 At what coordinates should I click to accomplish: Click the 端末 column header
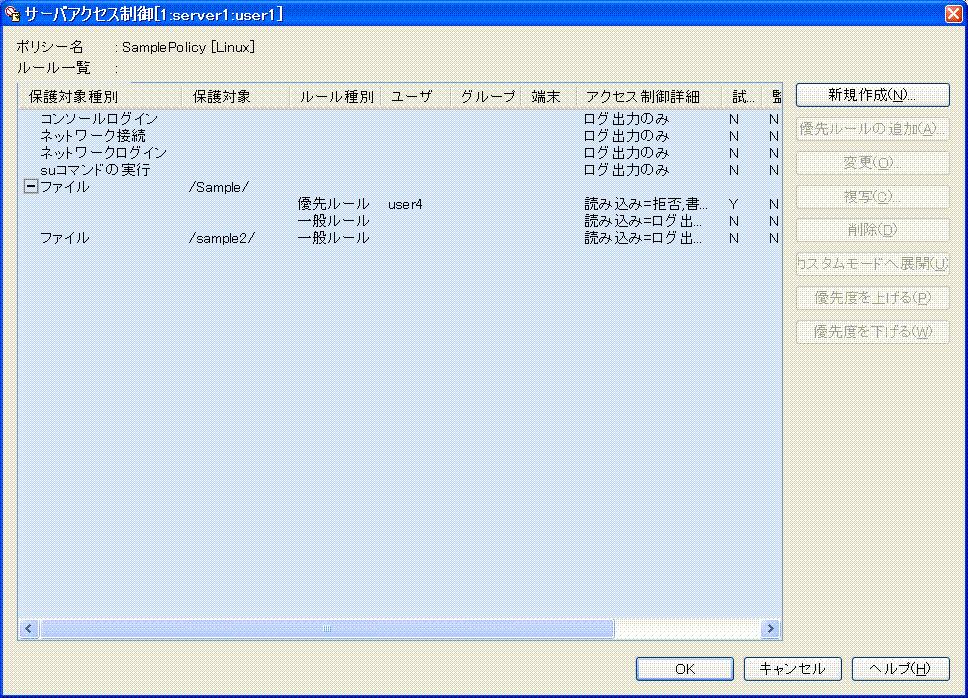pos(549,97)
